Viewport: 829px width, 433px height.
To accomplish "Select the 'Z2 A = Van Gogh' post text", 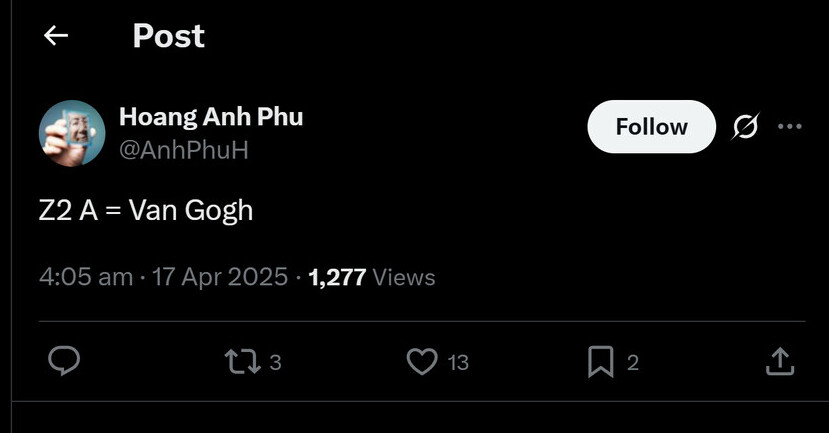I will (x=146, y=210).
